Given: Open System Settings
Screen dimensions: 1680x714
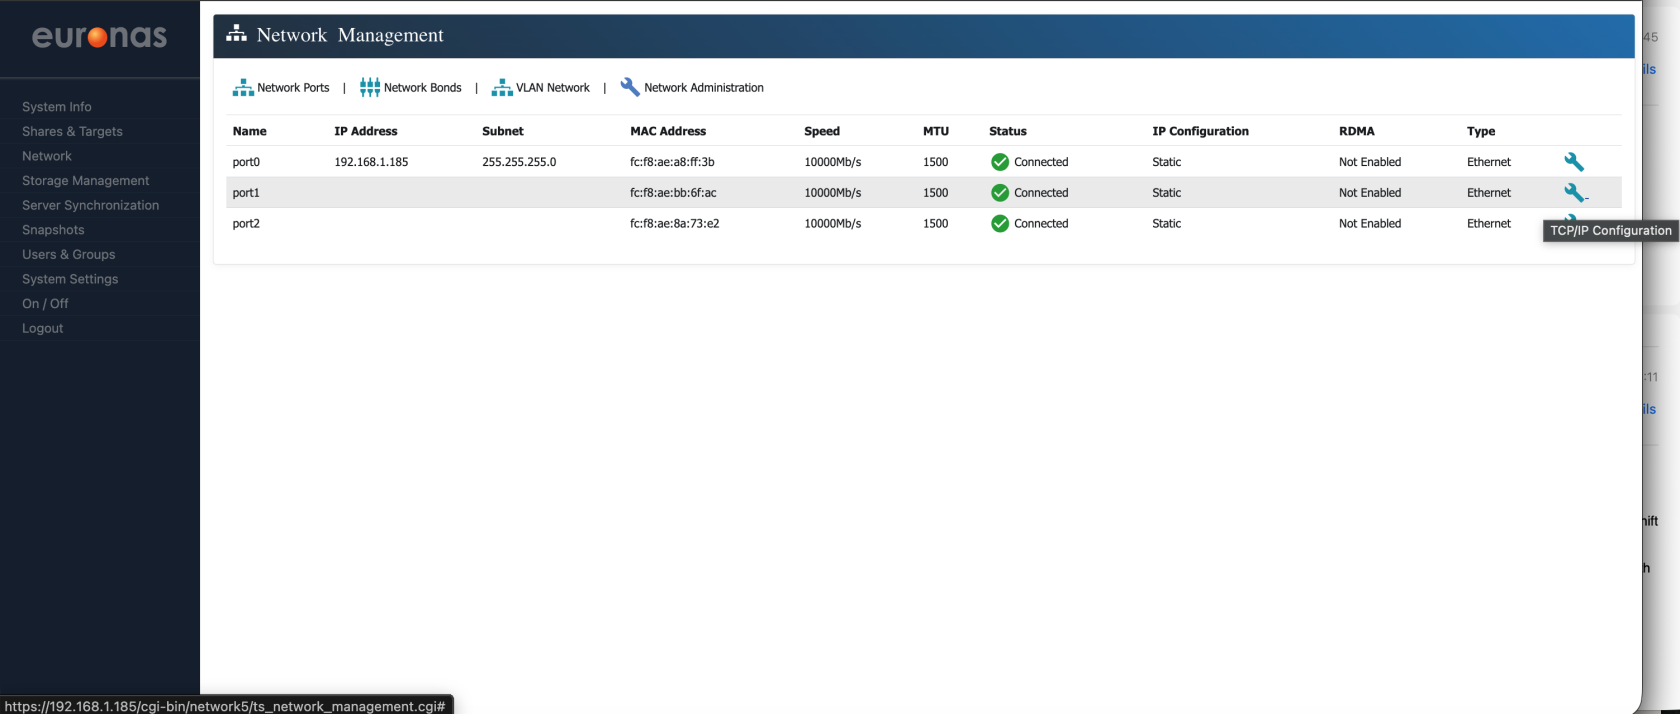Looking at the screenshot, I should click(x=70, y=279).
